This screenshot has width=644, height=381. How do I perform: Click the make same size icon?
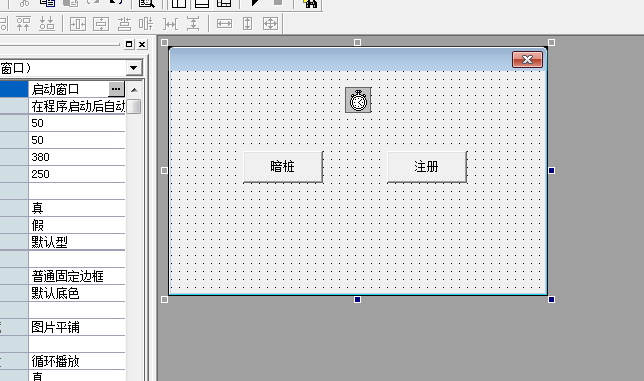coord(270,24)
